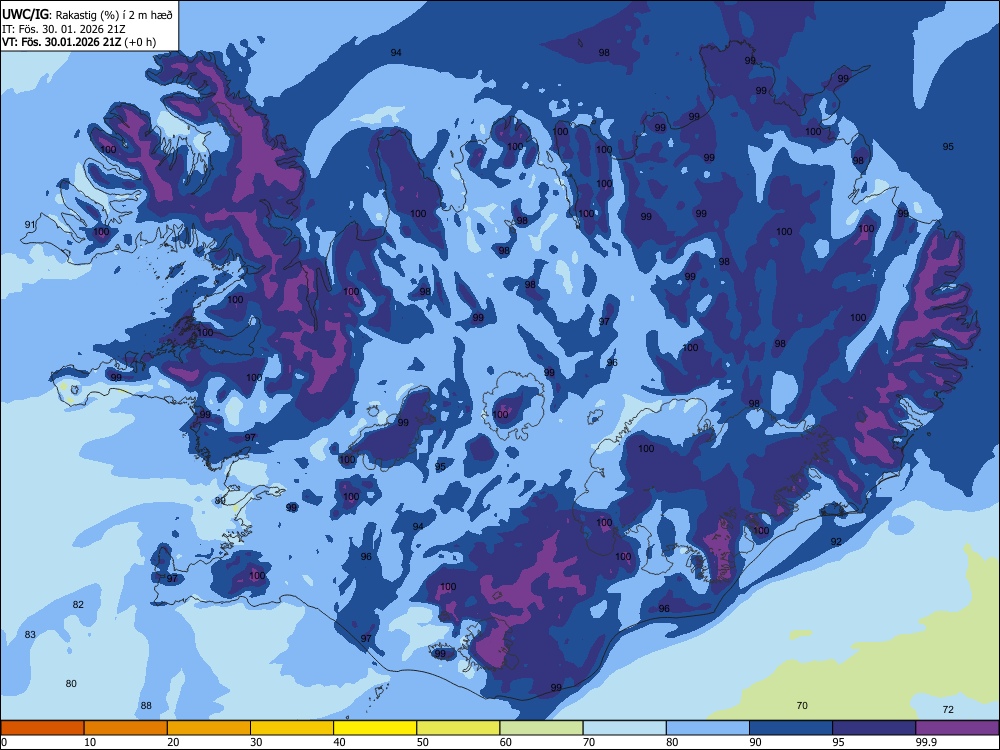This screenshot has width=1000, height=750.
Task: Click the pale blue 70–80 legend swatch
Action: coord(624,728)
